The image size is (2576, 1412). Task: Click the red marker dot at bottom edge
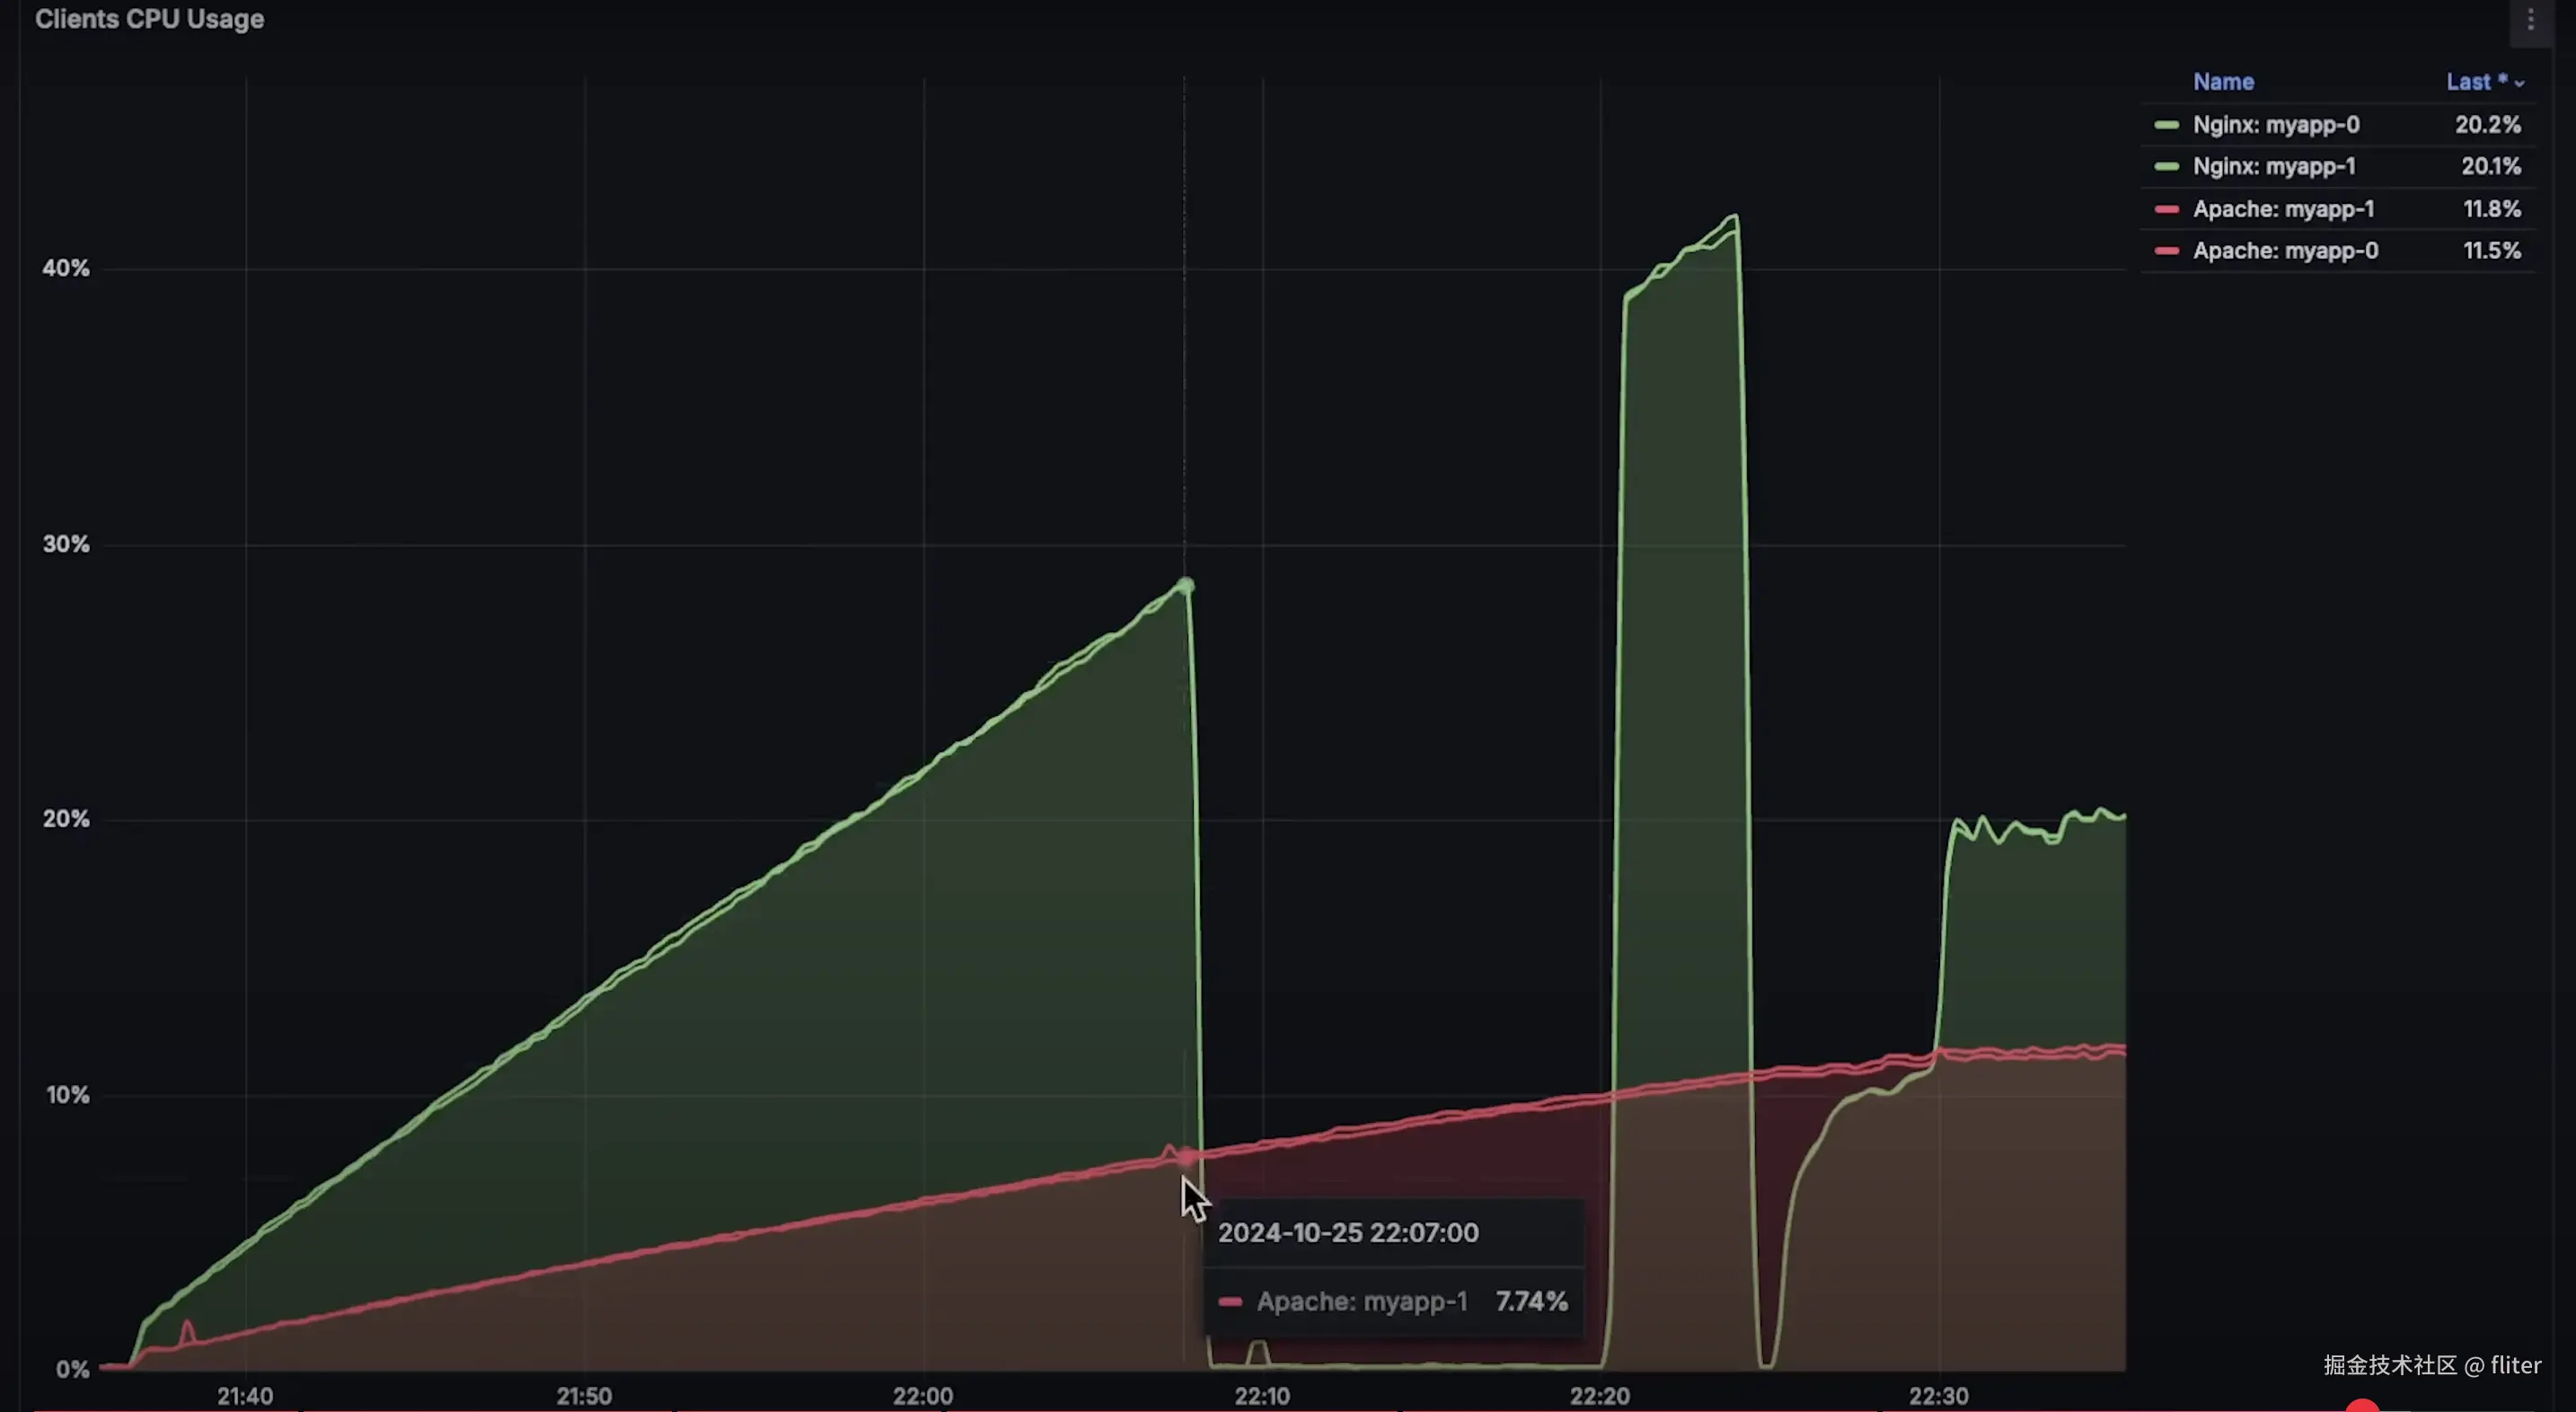[x=2362, y=1406]
